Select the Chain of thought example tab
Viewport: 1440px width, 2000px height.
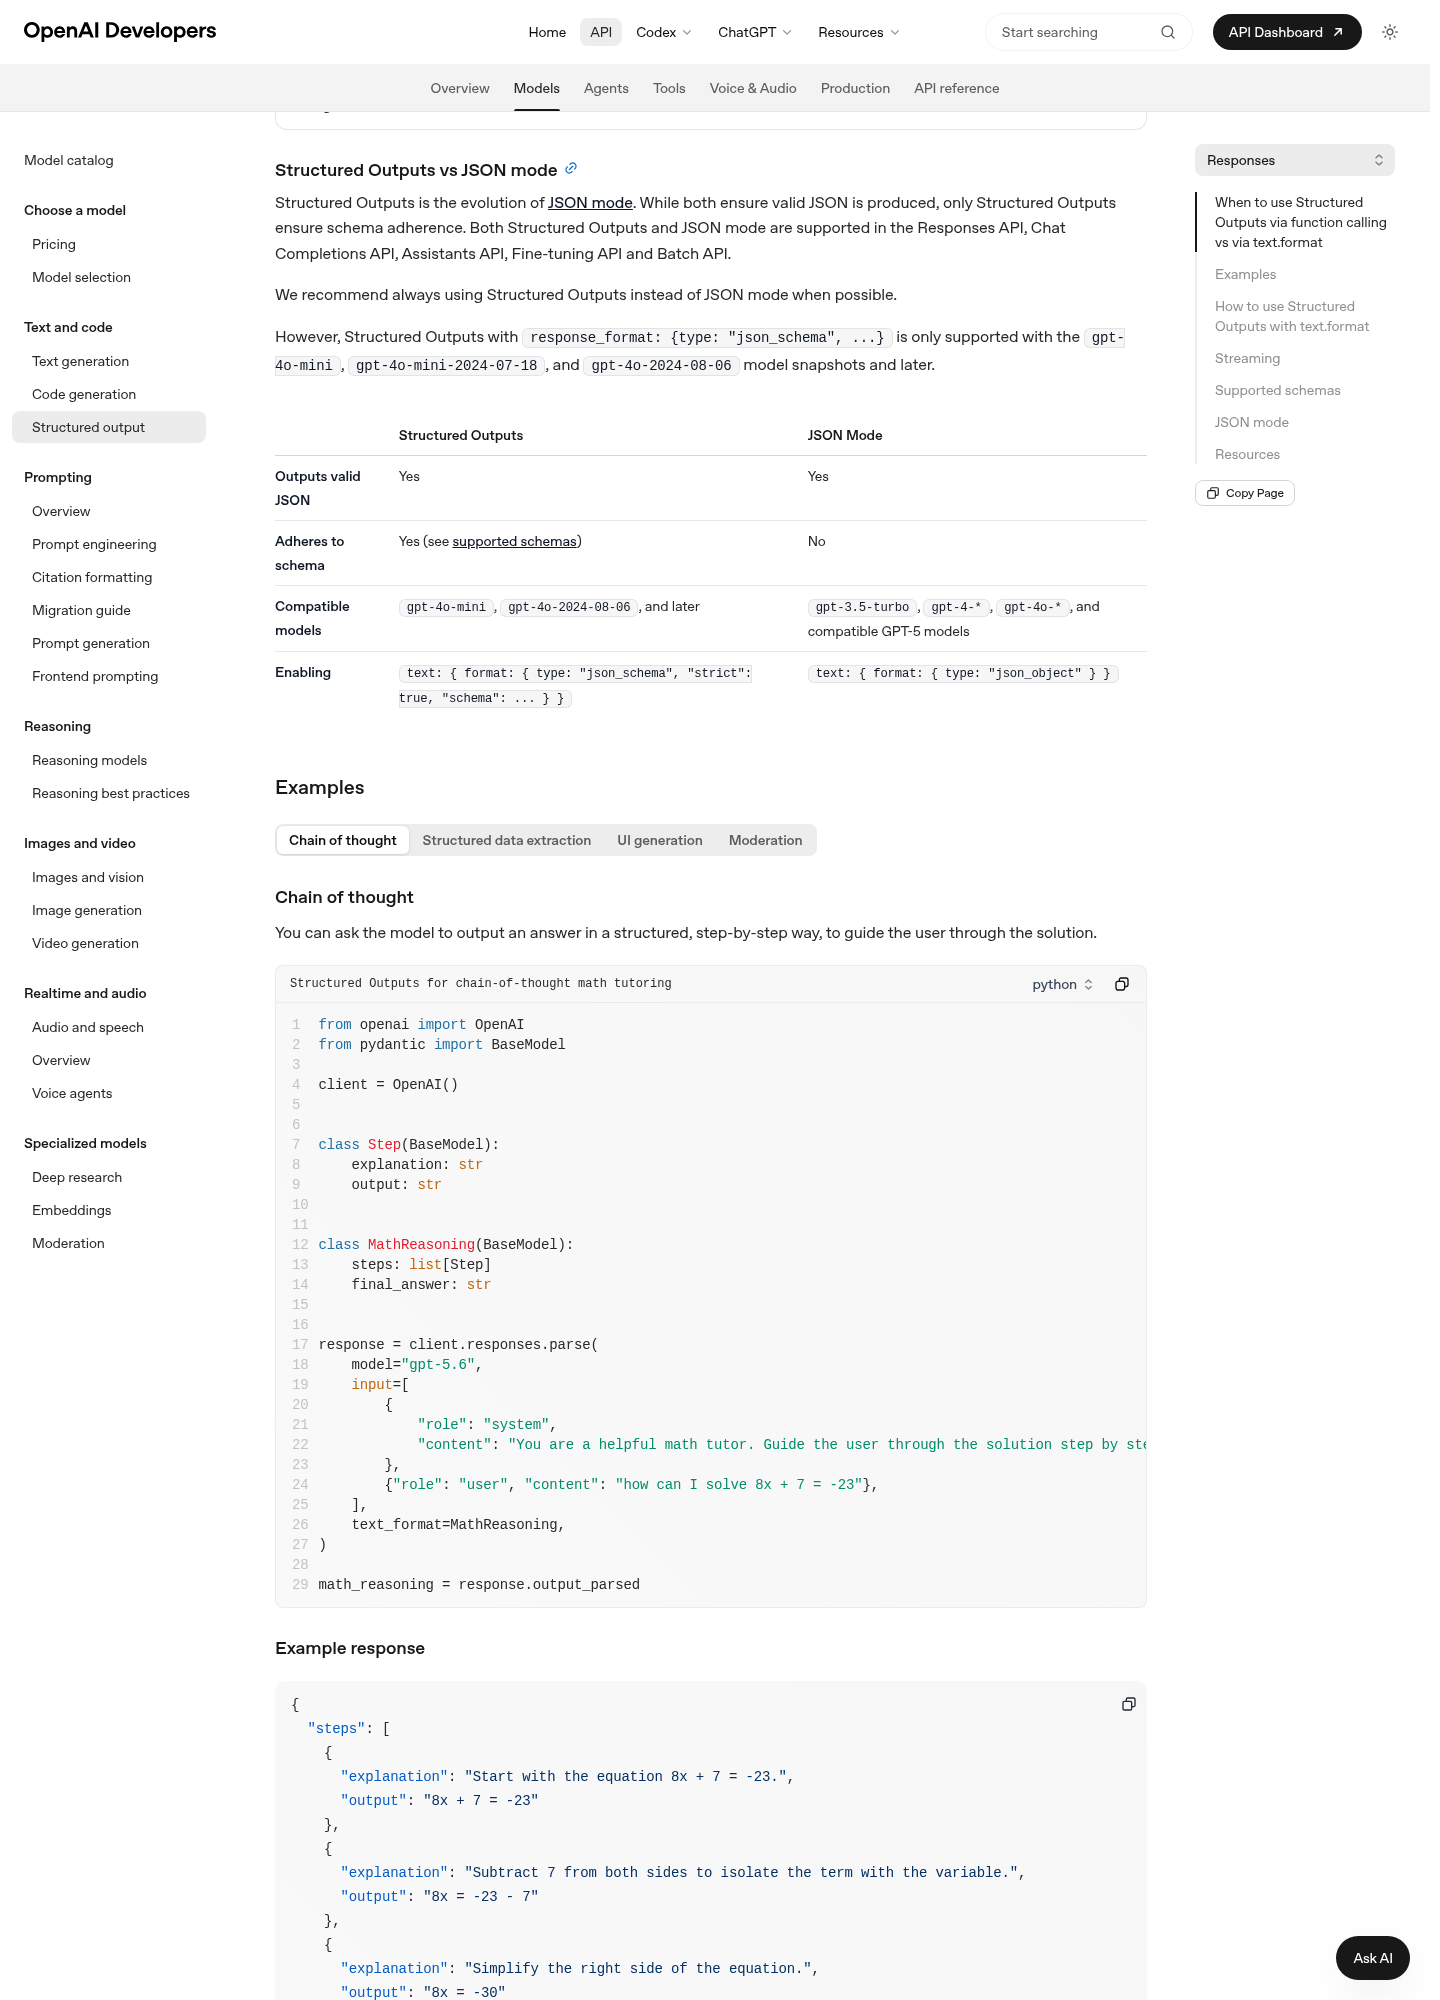[x=343, y=840]
